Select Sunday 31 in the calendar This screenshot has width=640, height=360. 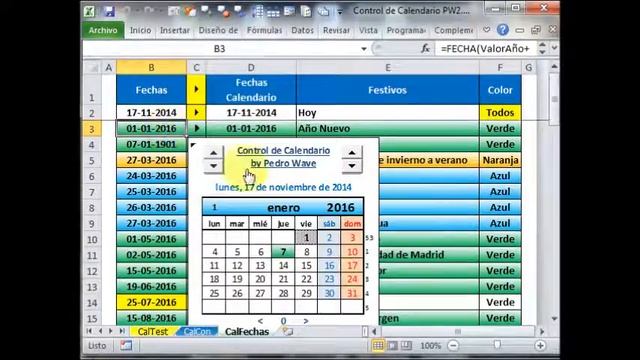(x=352, y=293)
